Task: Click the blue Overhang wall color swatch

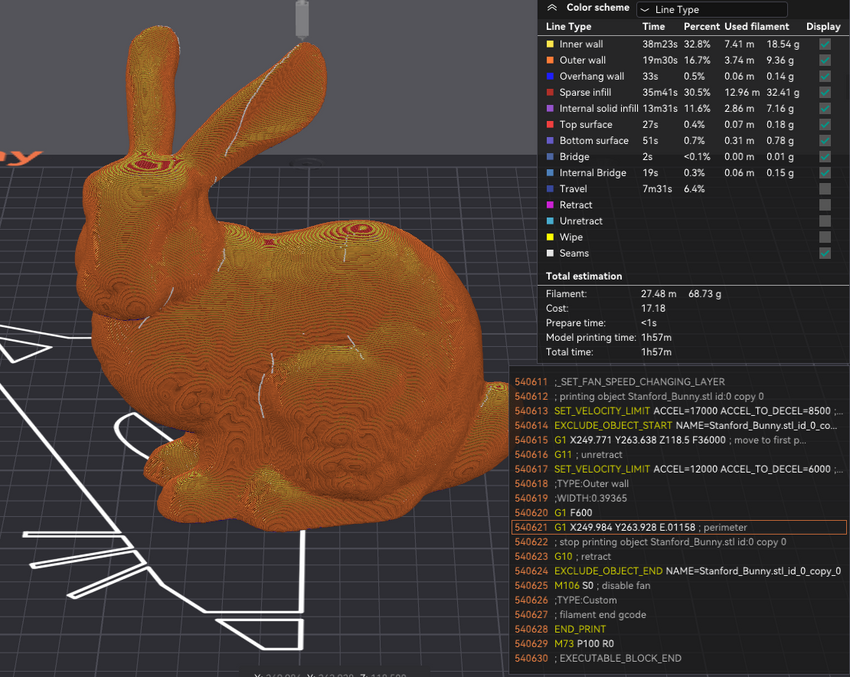Action: tap(550, 77)
